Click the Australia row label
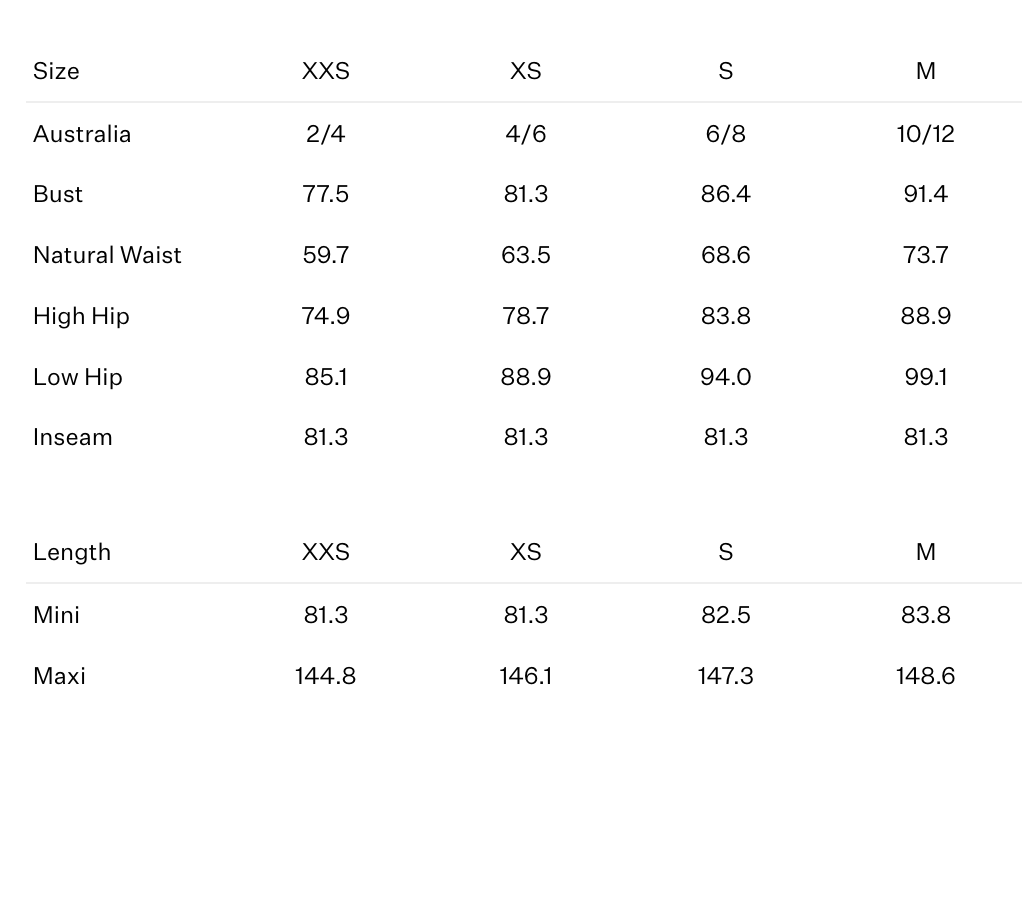The width and height of the screenshot is (1022, 916). (x=82, y=134)
